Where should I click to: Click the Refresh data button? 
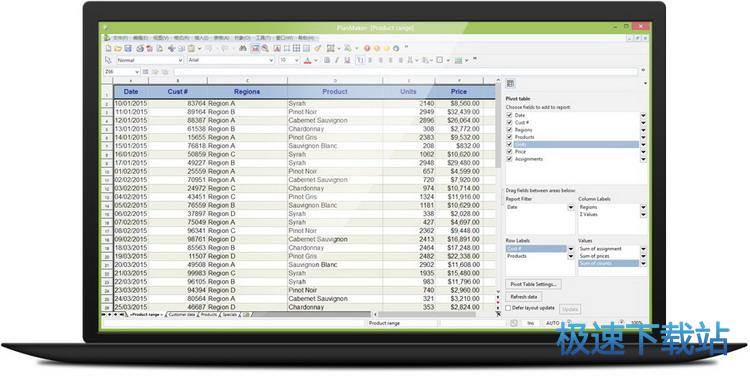pyautogui.click(x=523, y=297)
